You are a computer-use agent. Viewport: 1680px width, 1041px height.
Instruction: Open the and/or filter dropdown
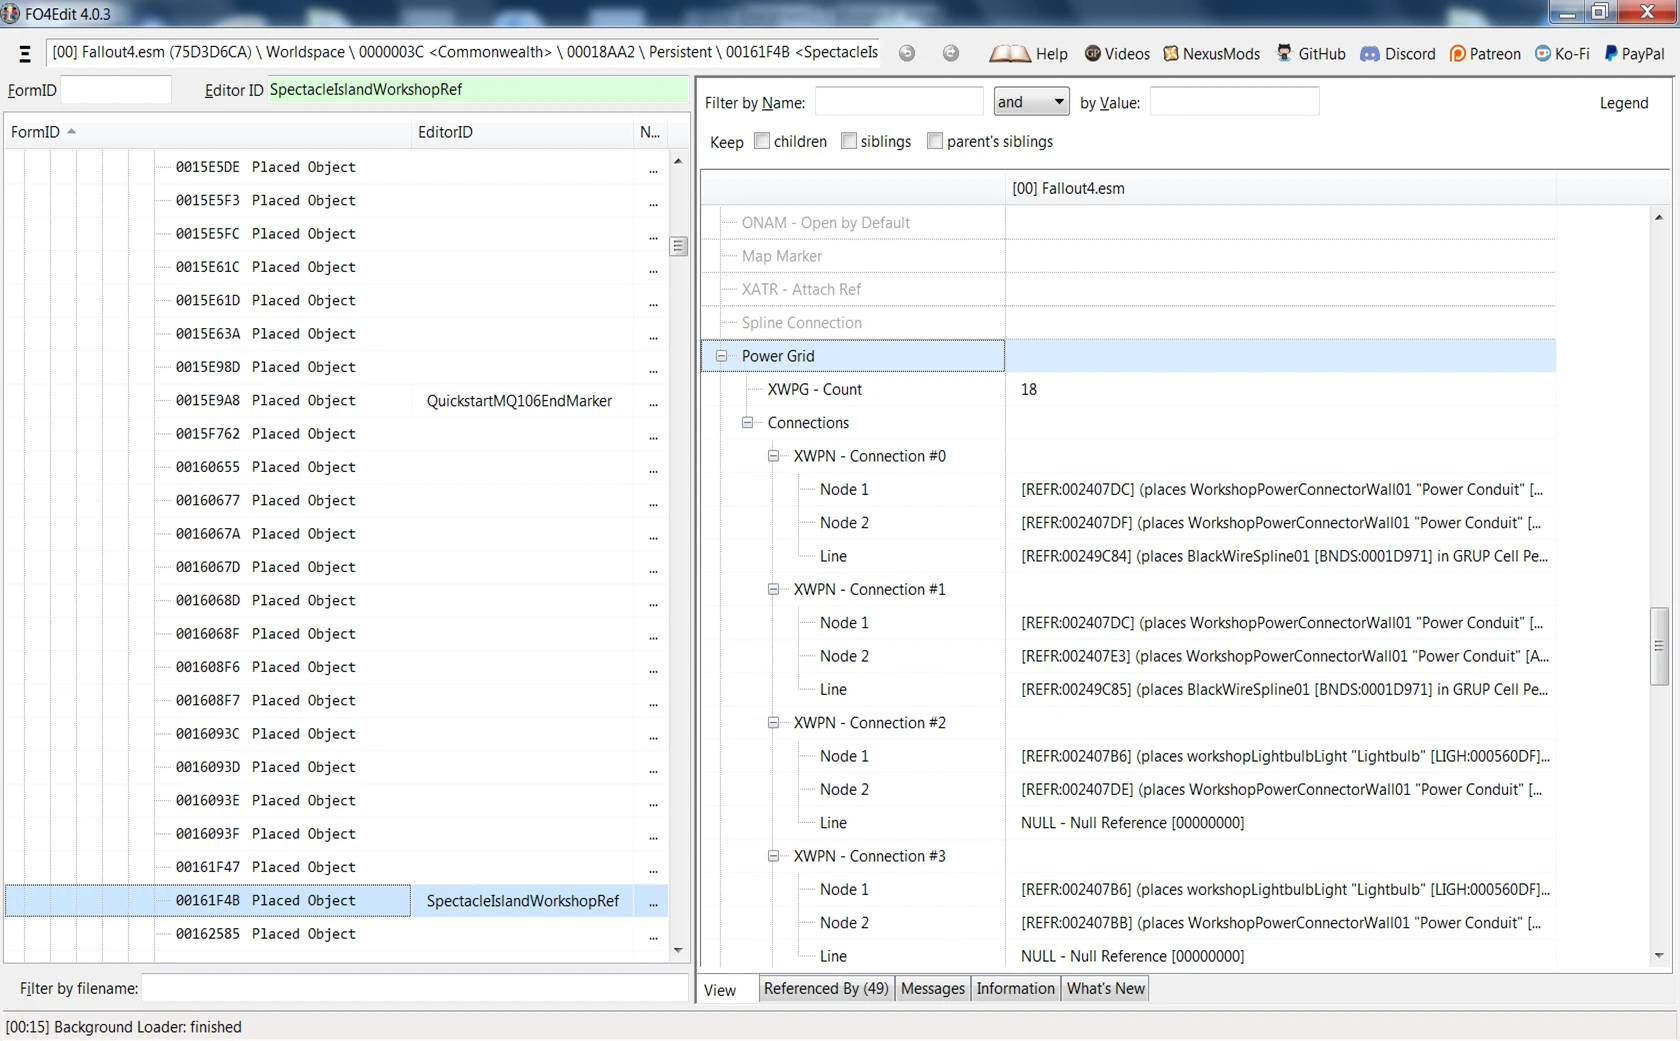(x=1031, y=102)
